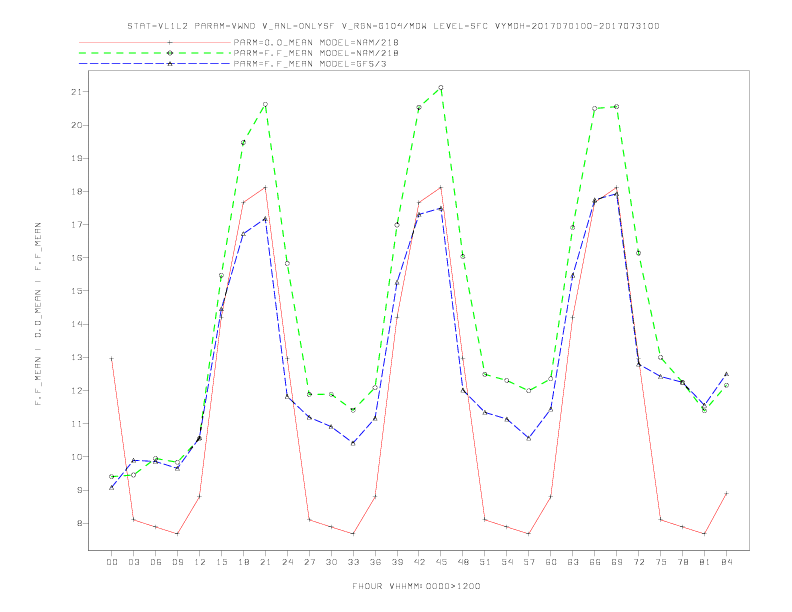Click x-axis forecast hour label 81

pos(705,562)
